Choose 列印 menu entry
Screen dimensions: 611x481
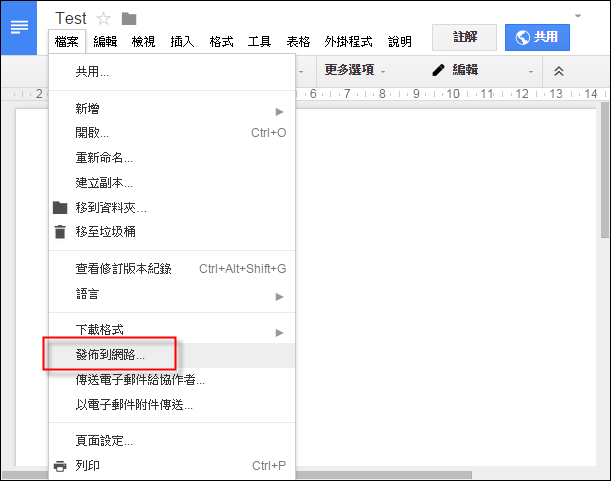(x=172, y=466)
